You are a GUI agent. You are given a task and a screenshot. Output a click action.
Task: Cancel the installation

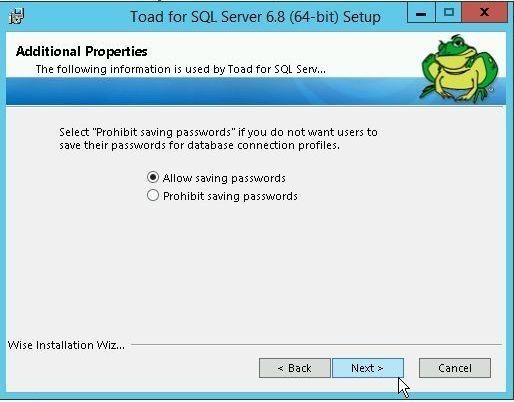coord(455,368)
